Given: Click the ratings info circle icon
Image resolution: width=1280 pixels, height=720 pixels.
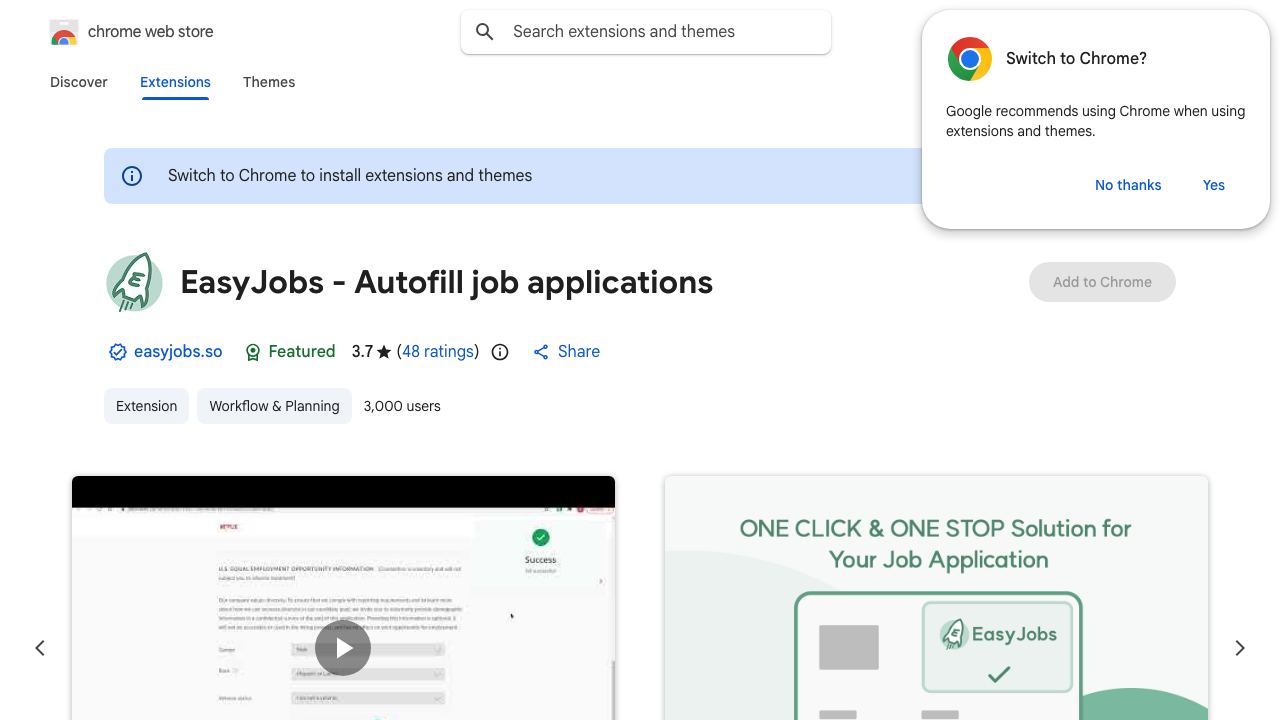Looking at the screenshot, I should (500, 352).
